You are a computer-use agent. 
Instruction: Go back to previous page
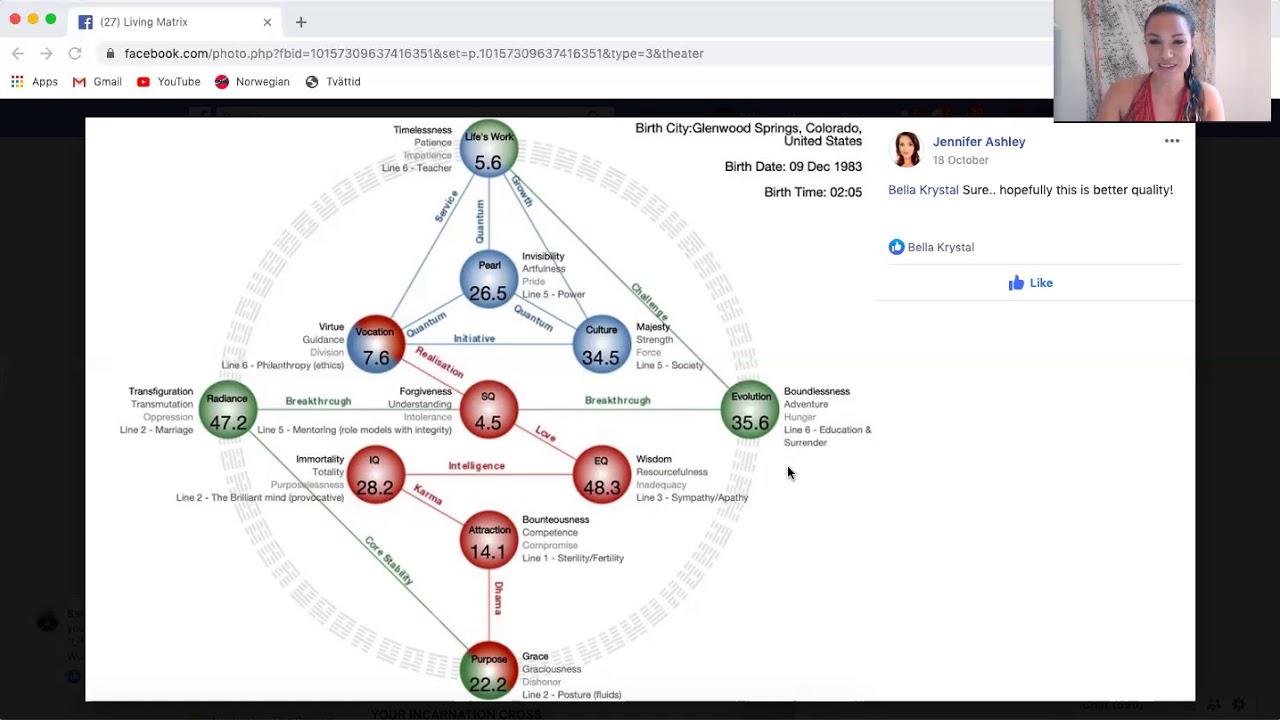tap(18, 53)
